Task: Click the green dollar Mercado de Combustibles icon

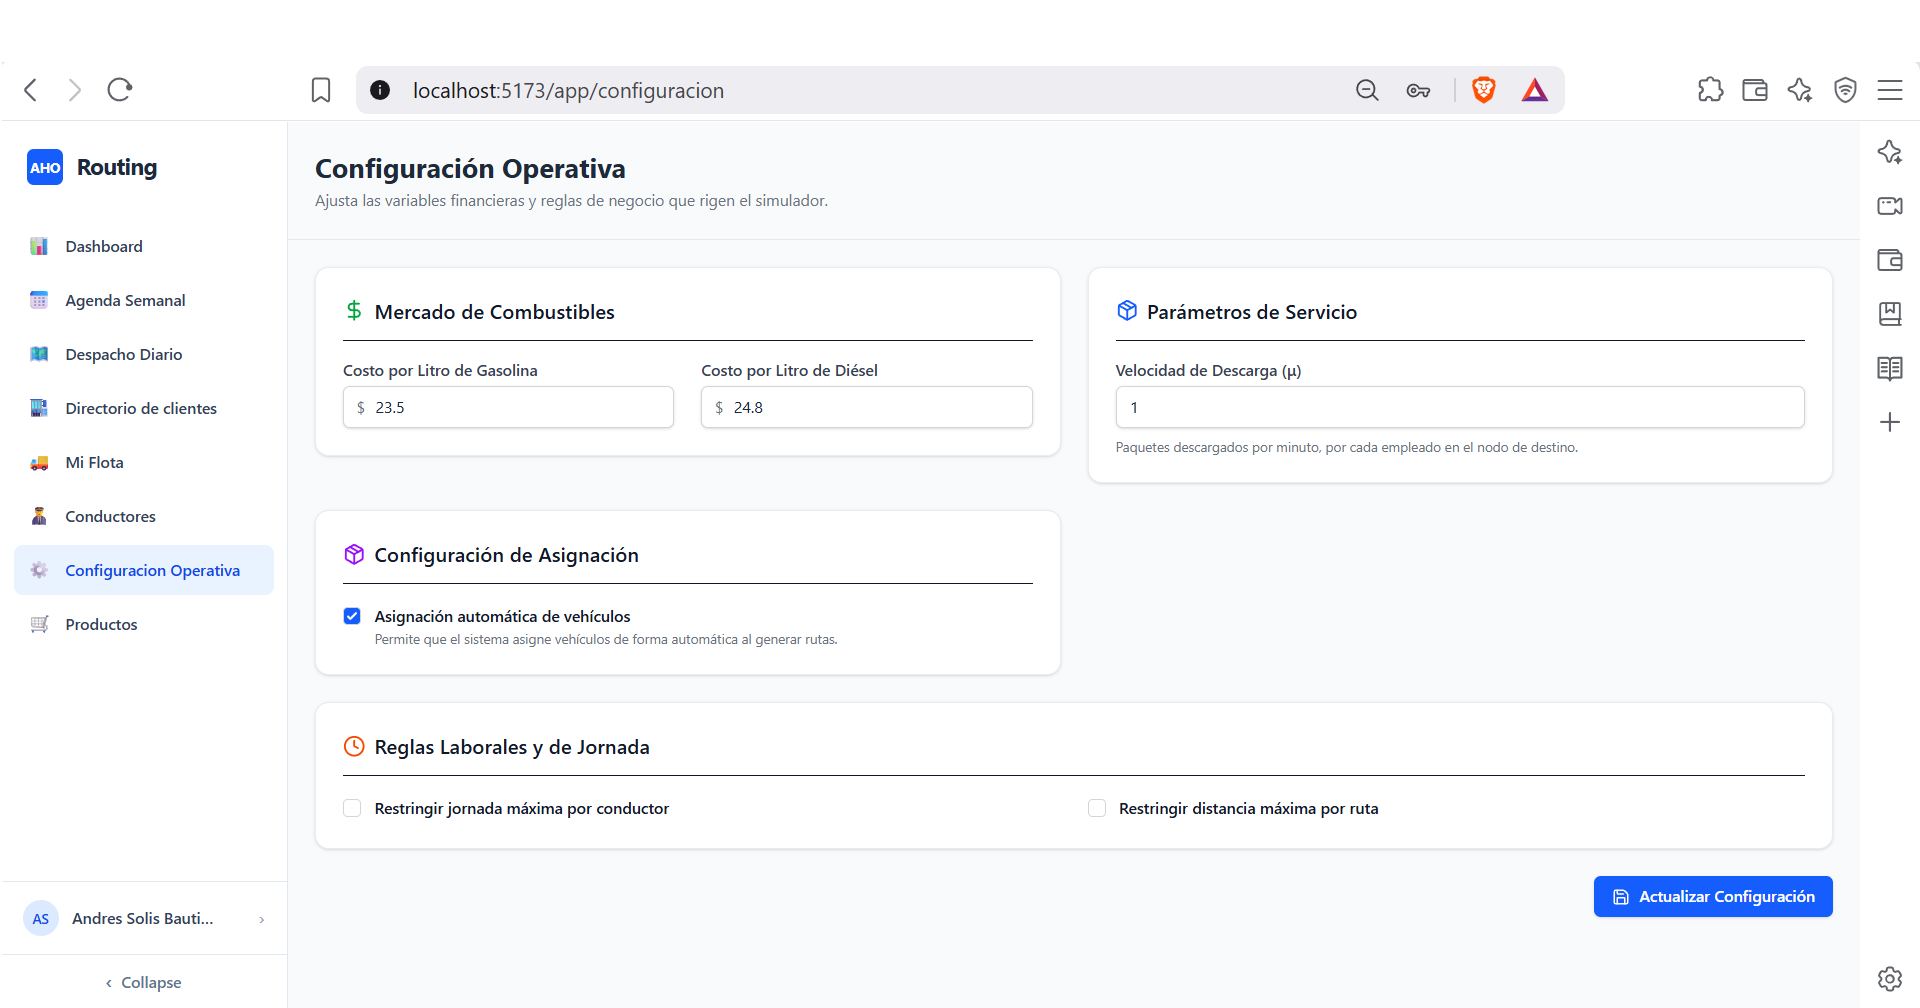Action: 354,311
